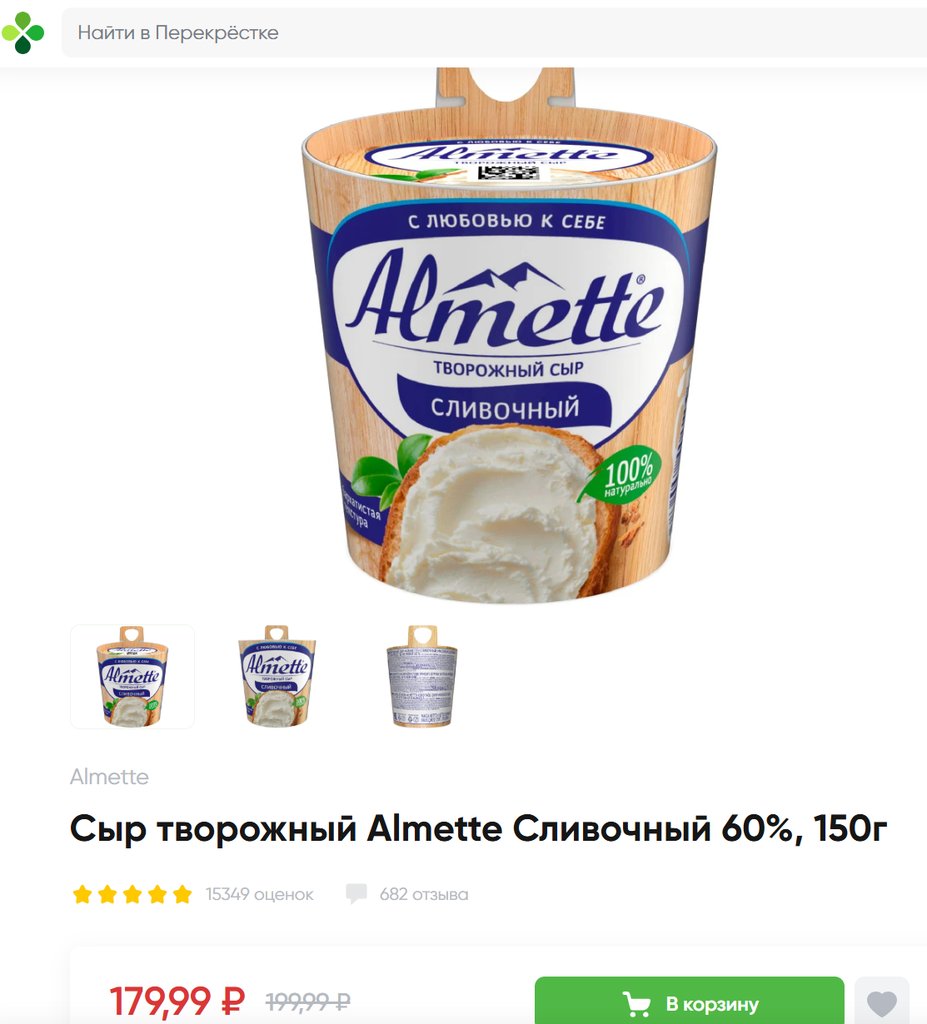Viewport: 927px width, 1024px height.
Task: Click the QR code on package lid
Action: 508,172
